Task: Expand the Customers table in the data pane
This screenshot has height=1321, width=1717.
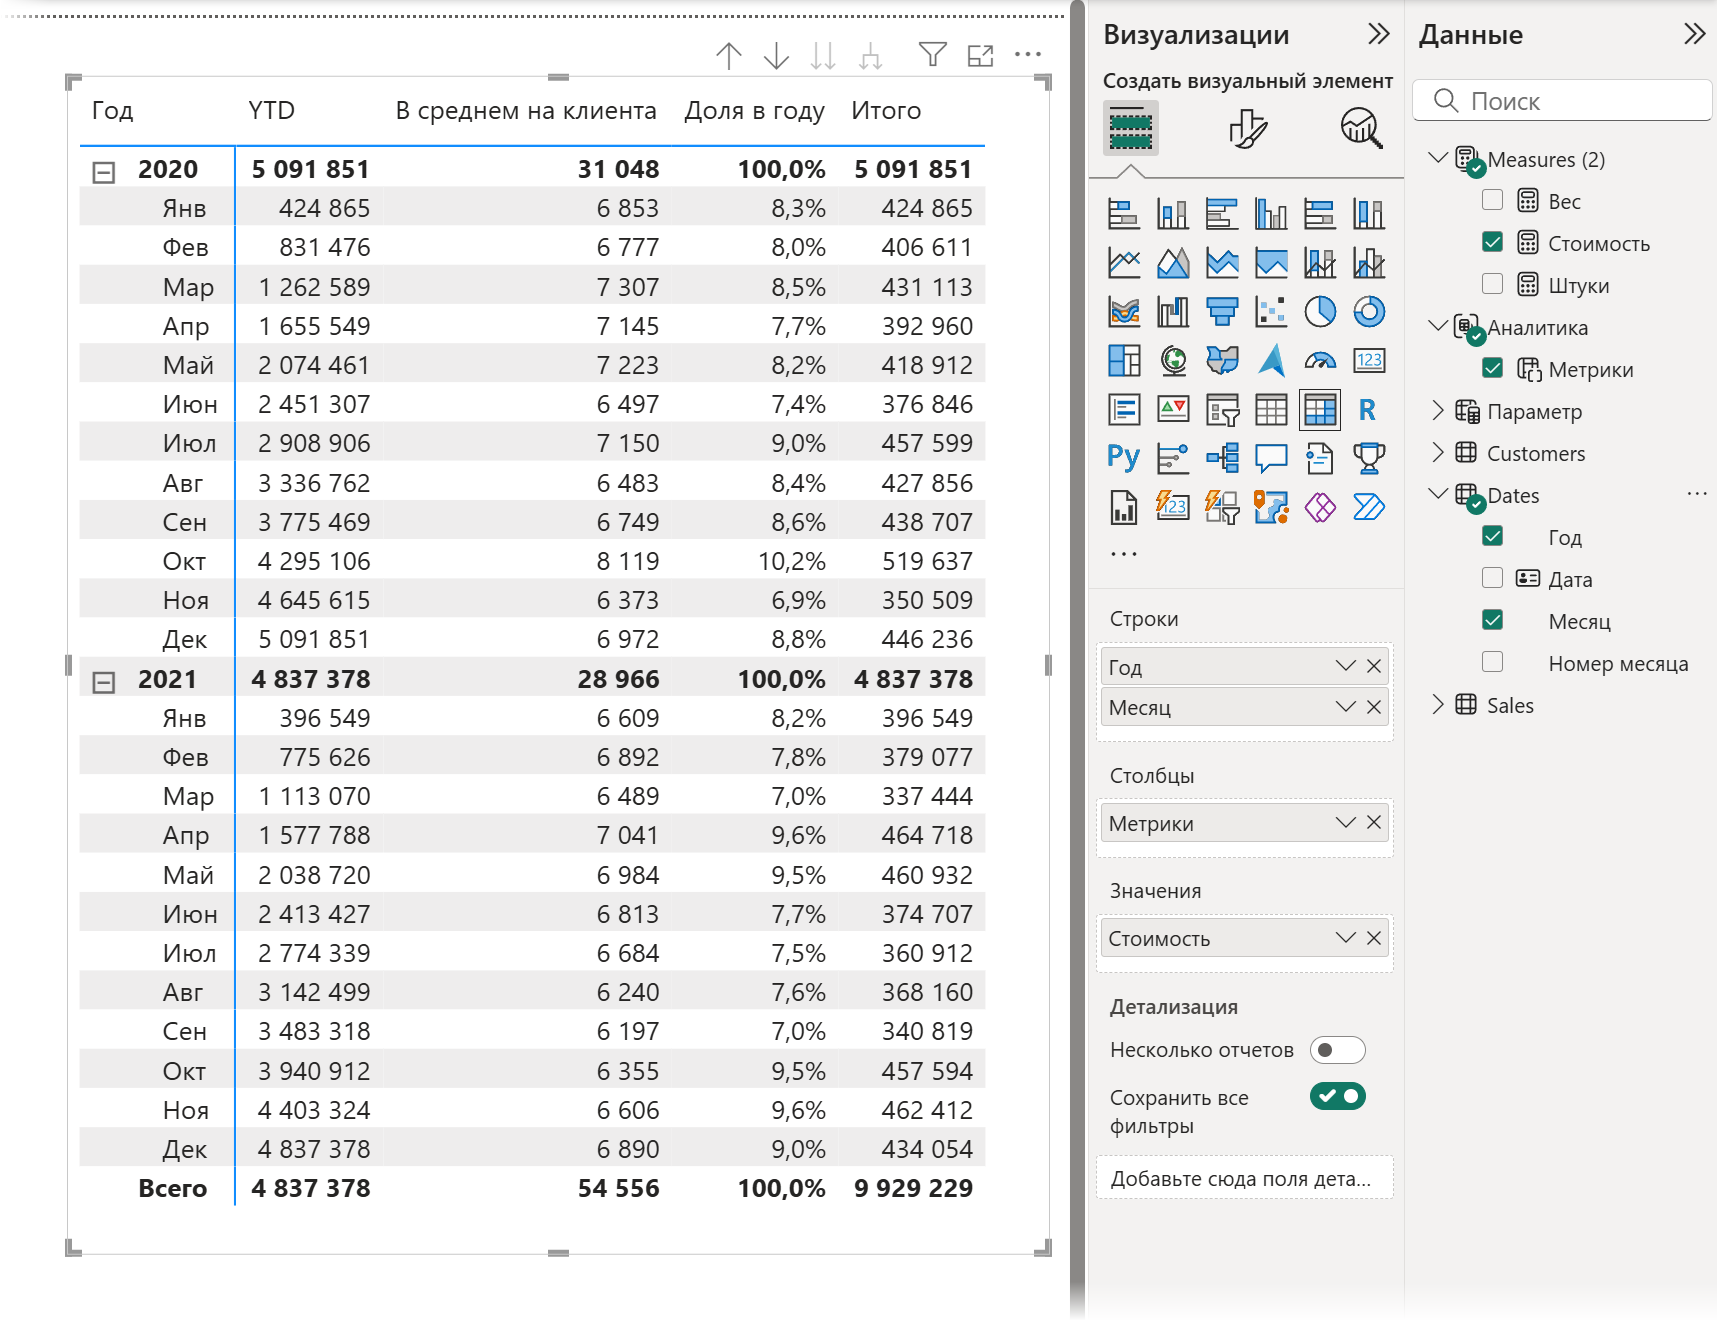Action: (x=1438, y=453)
